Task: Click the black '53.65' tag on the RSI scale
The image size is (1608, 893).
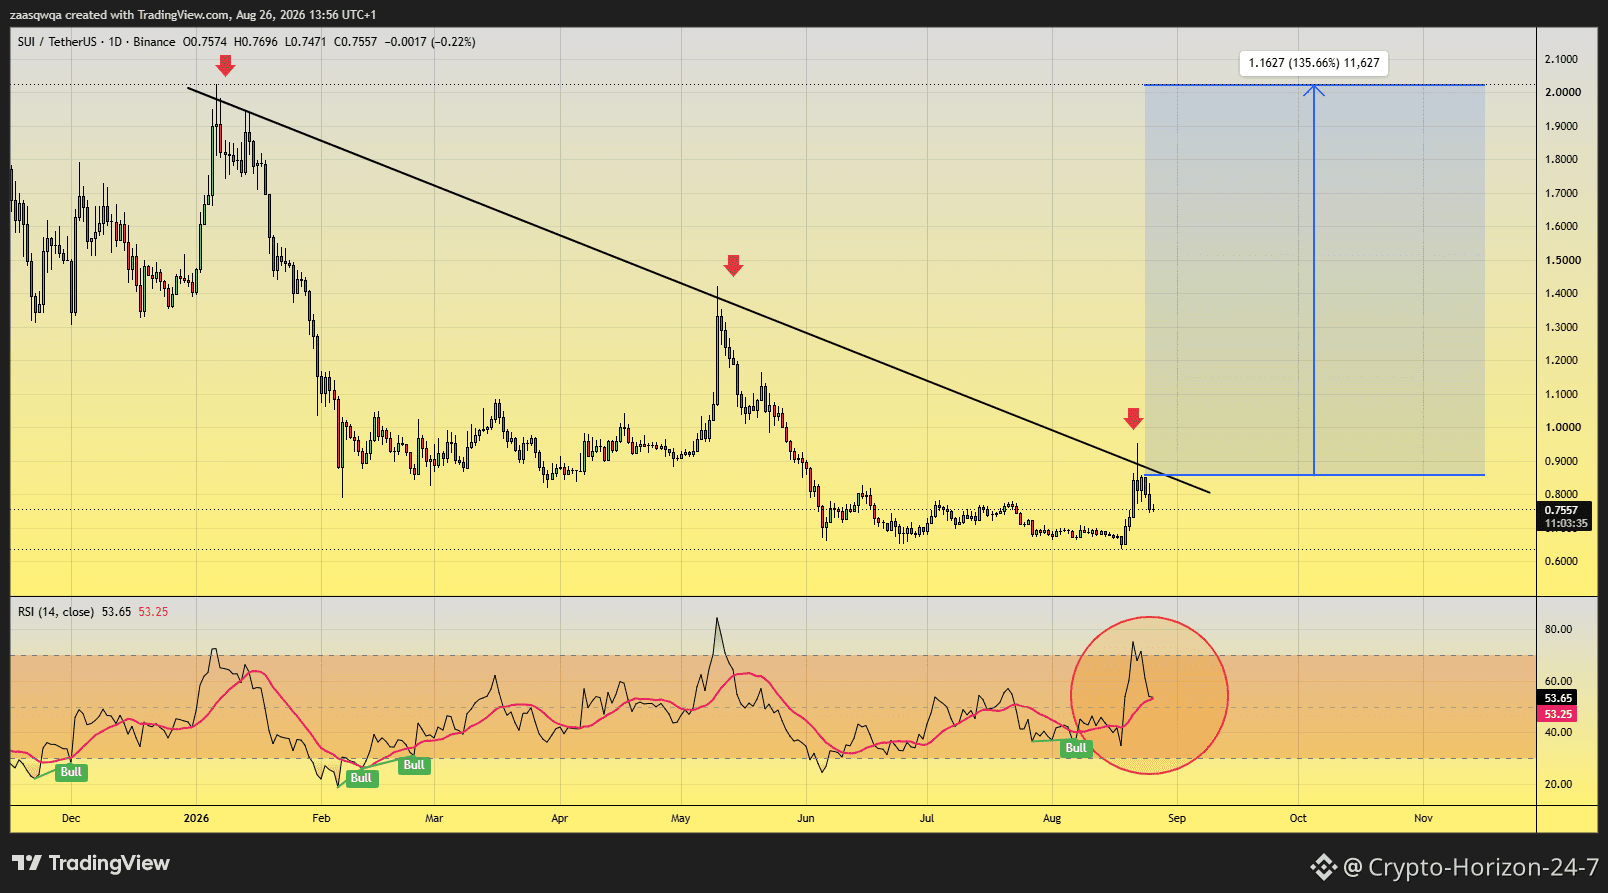Action: click(1557, 698)
